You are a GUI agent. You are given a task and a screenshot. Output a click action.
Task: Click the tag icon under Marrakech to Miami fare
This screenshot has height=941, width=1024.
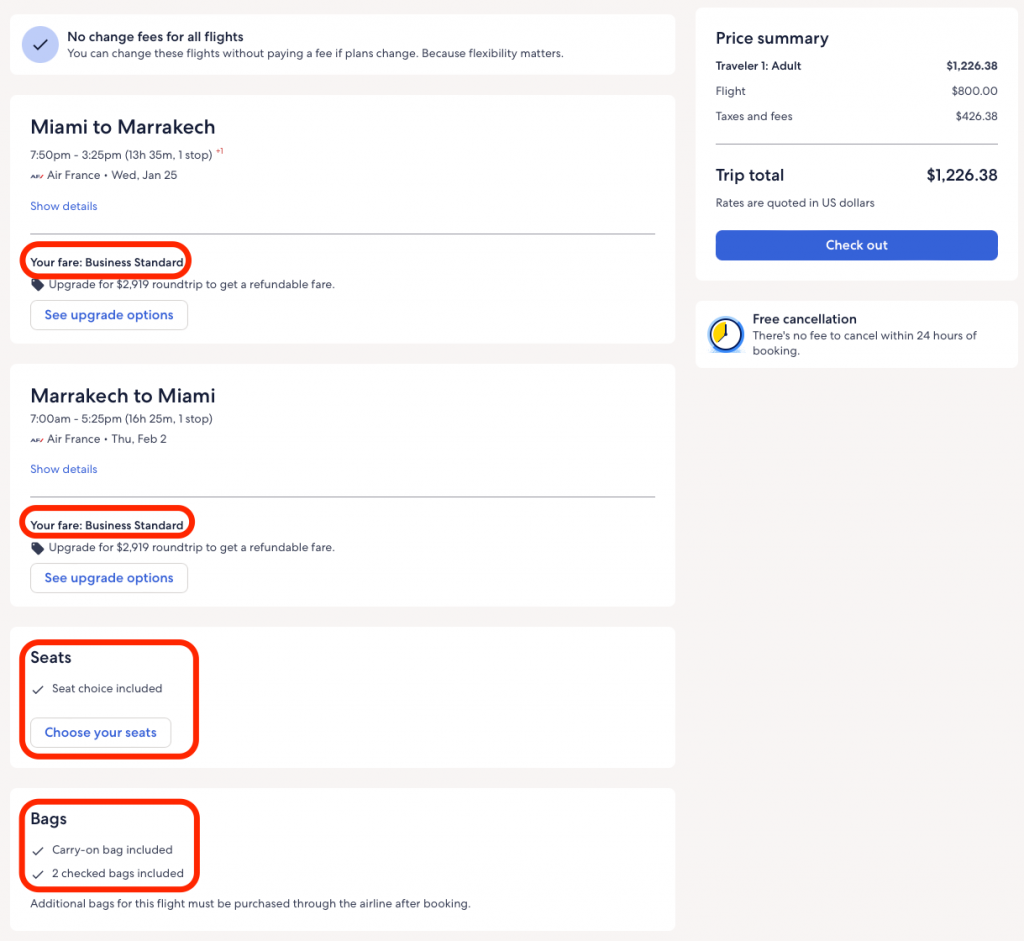pos(38,548)
